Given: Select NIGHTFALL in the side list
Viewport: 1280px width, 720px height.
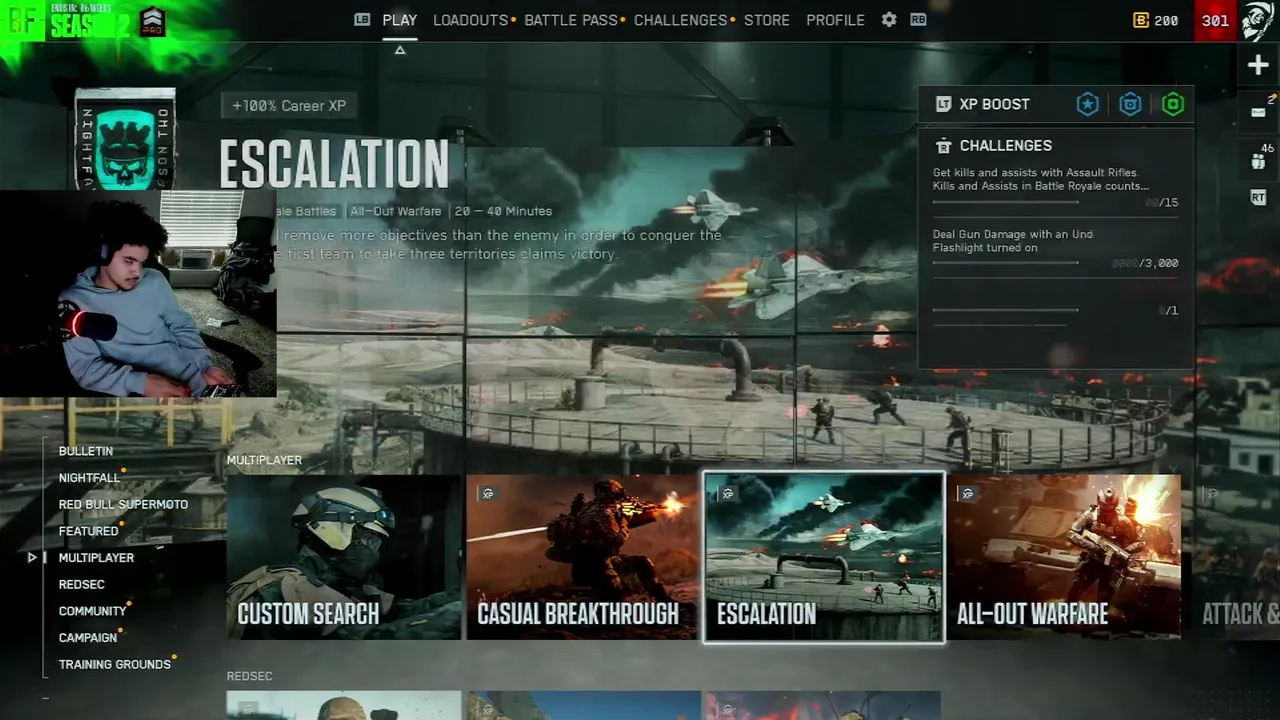Looking at the screenshot, I should 89,478.
